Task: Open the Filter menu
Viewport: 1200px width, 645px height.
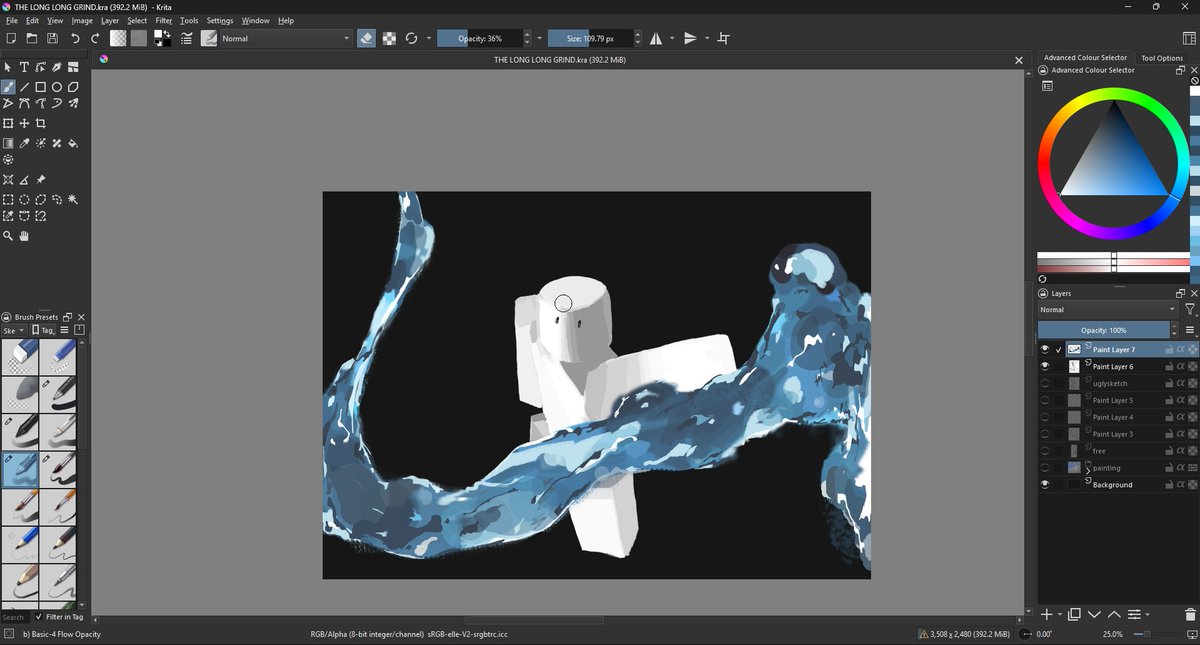Action: (x=164, y=20)
